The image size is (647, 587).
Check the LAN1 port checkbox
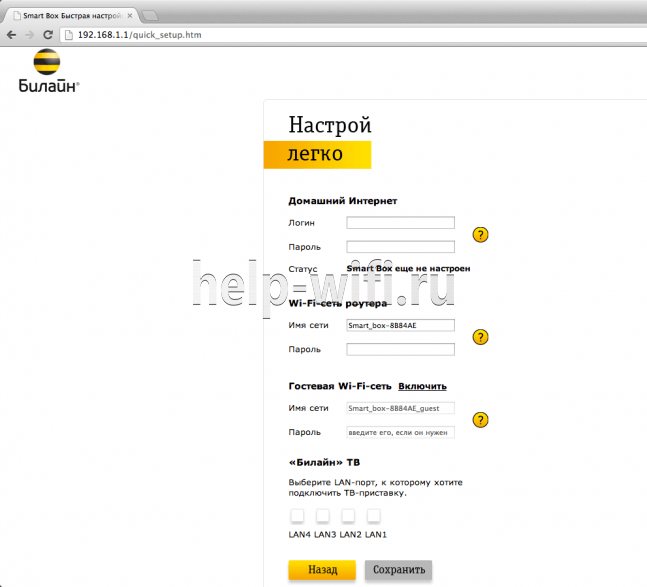point(373,515)
